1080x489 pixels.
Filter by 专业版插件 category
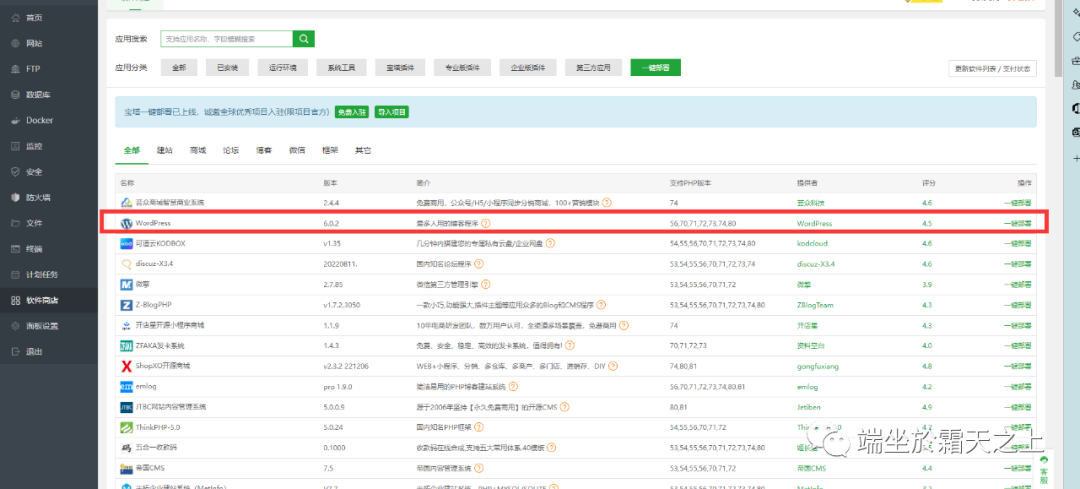(462, 67)
